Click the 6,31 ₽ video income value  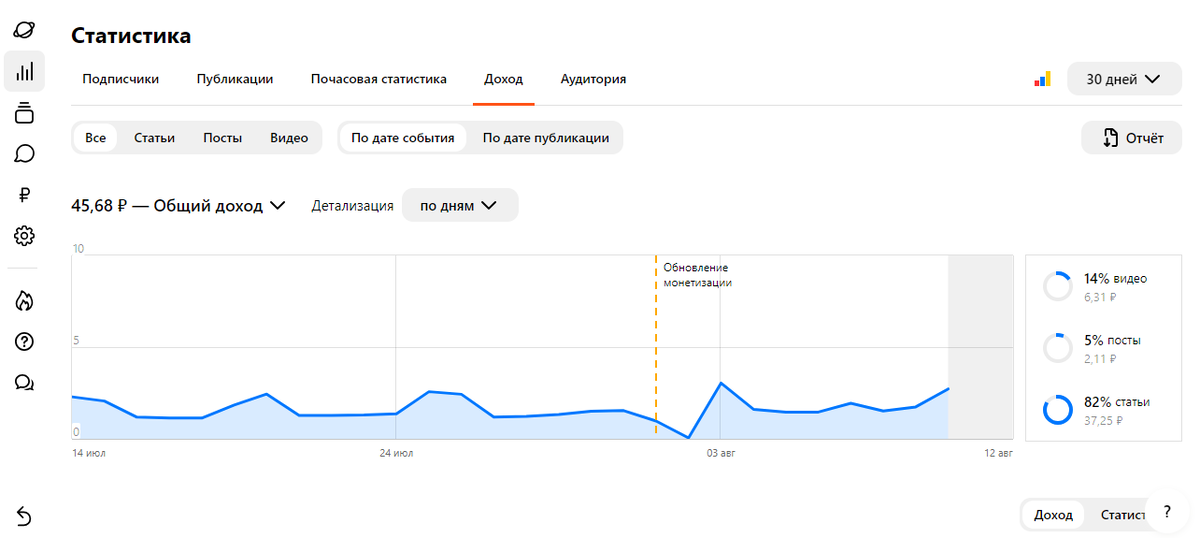(1100, 297)
